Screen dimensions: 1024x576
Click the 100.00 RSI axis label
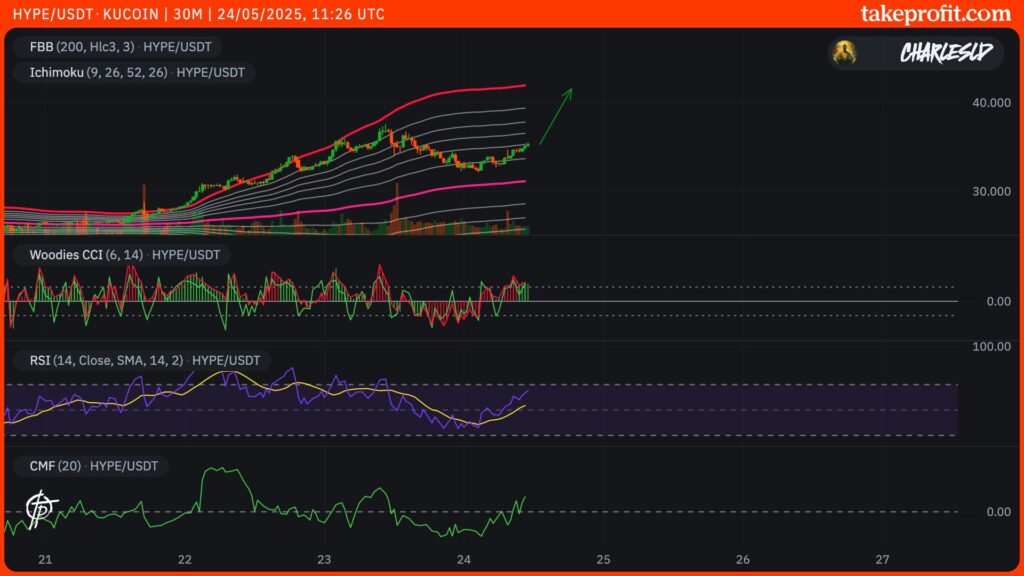coord(991,346)
